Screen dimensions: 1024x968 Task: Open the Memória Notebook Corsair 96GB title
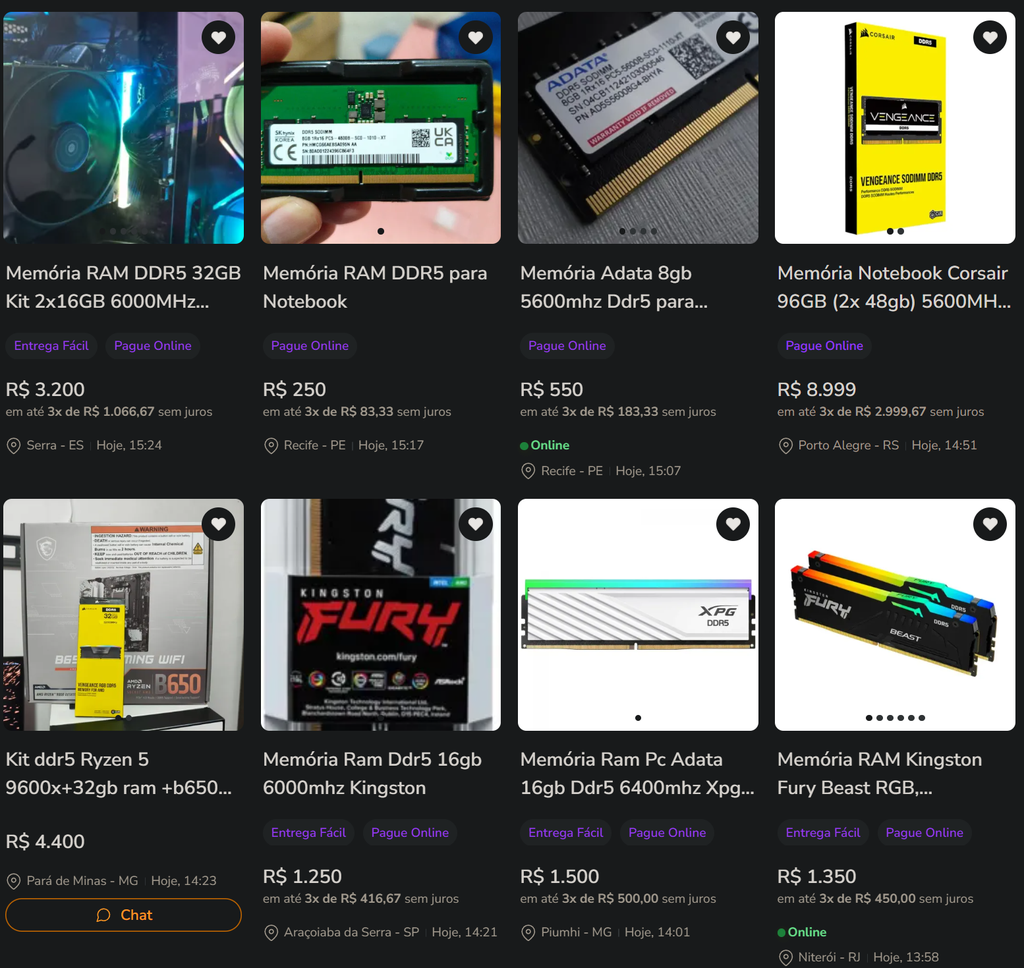(894, 287)
